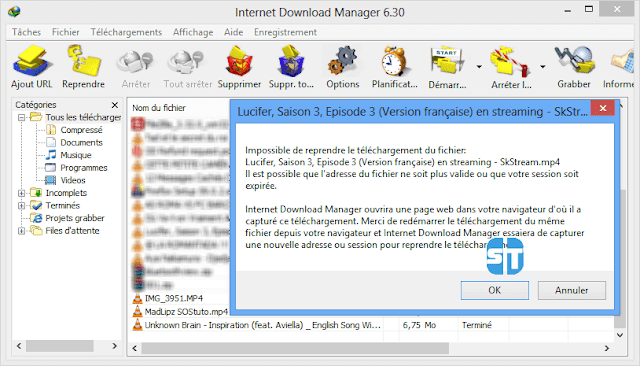
Task: Expand the Incomplets tree node
Action: click(22, 193)
